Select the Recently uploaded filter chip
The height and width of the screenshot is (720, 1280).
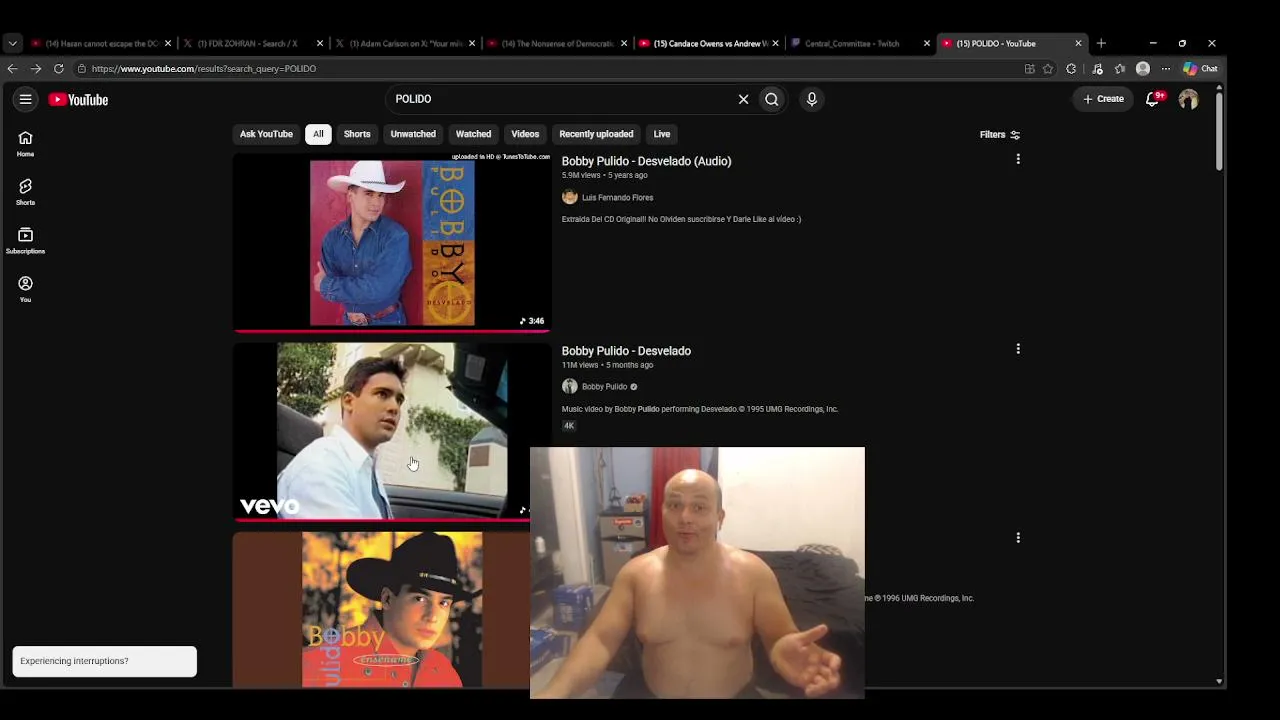coord(596,134)
